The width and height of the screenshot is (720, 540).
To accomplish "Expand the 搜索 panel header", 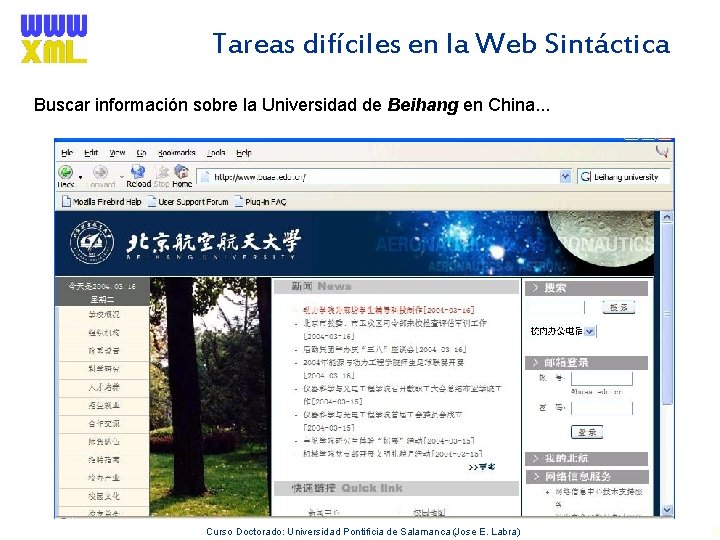I will (x=586, y=288).
